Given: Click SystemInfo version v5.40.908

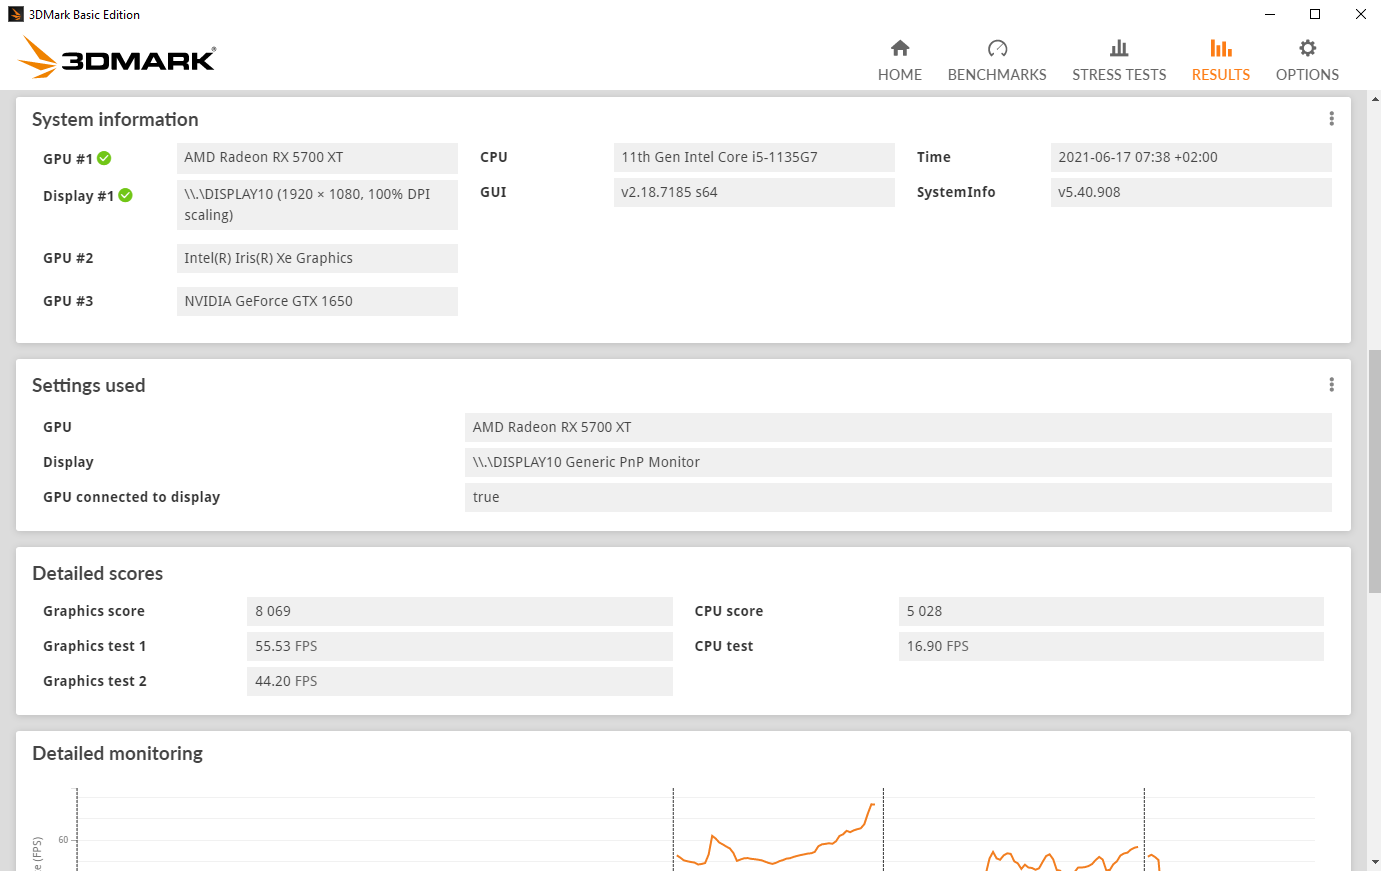Looking at the screenshot, I should click(x=1191, y=192).
